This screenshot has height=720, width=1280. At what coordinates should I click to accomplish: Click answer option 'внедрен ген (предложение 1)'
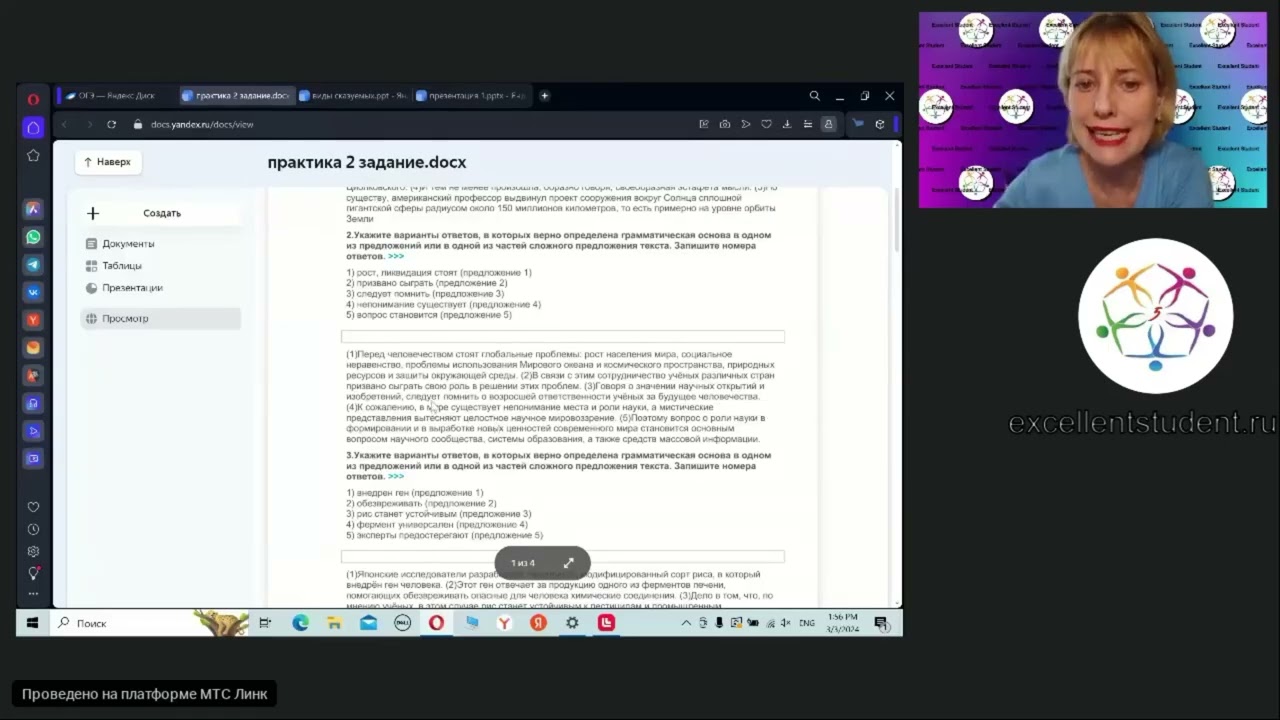[x=415, y=493]
